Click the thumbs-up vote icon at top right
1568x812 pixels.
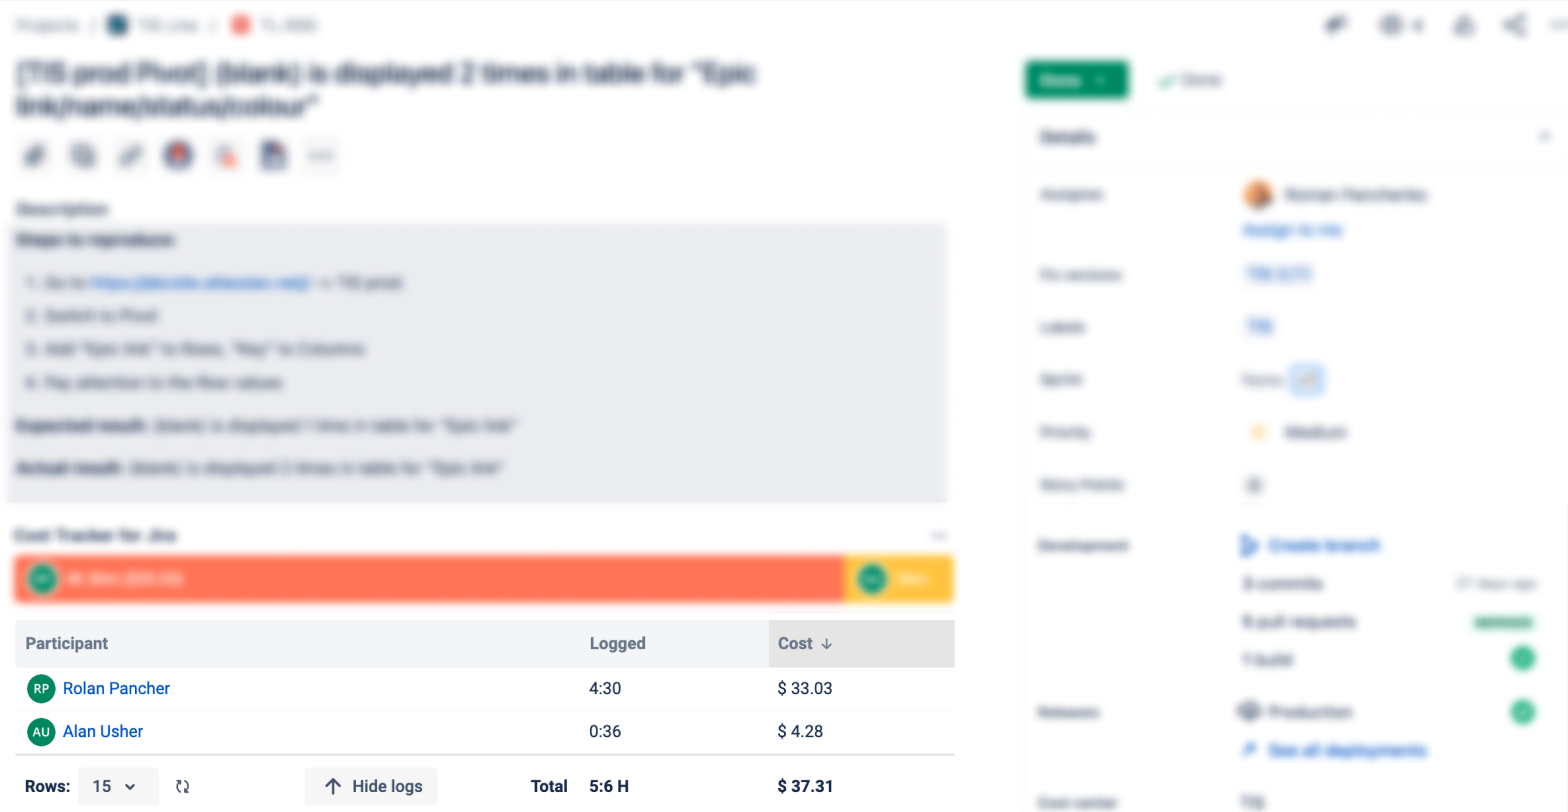tap(1464, 26)
